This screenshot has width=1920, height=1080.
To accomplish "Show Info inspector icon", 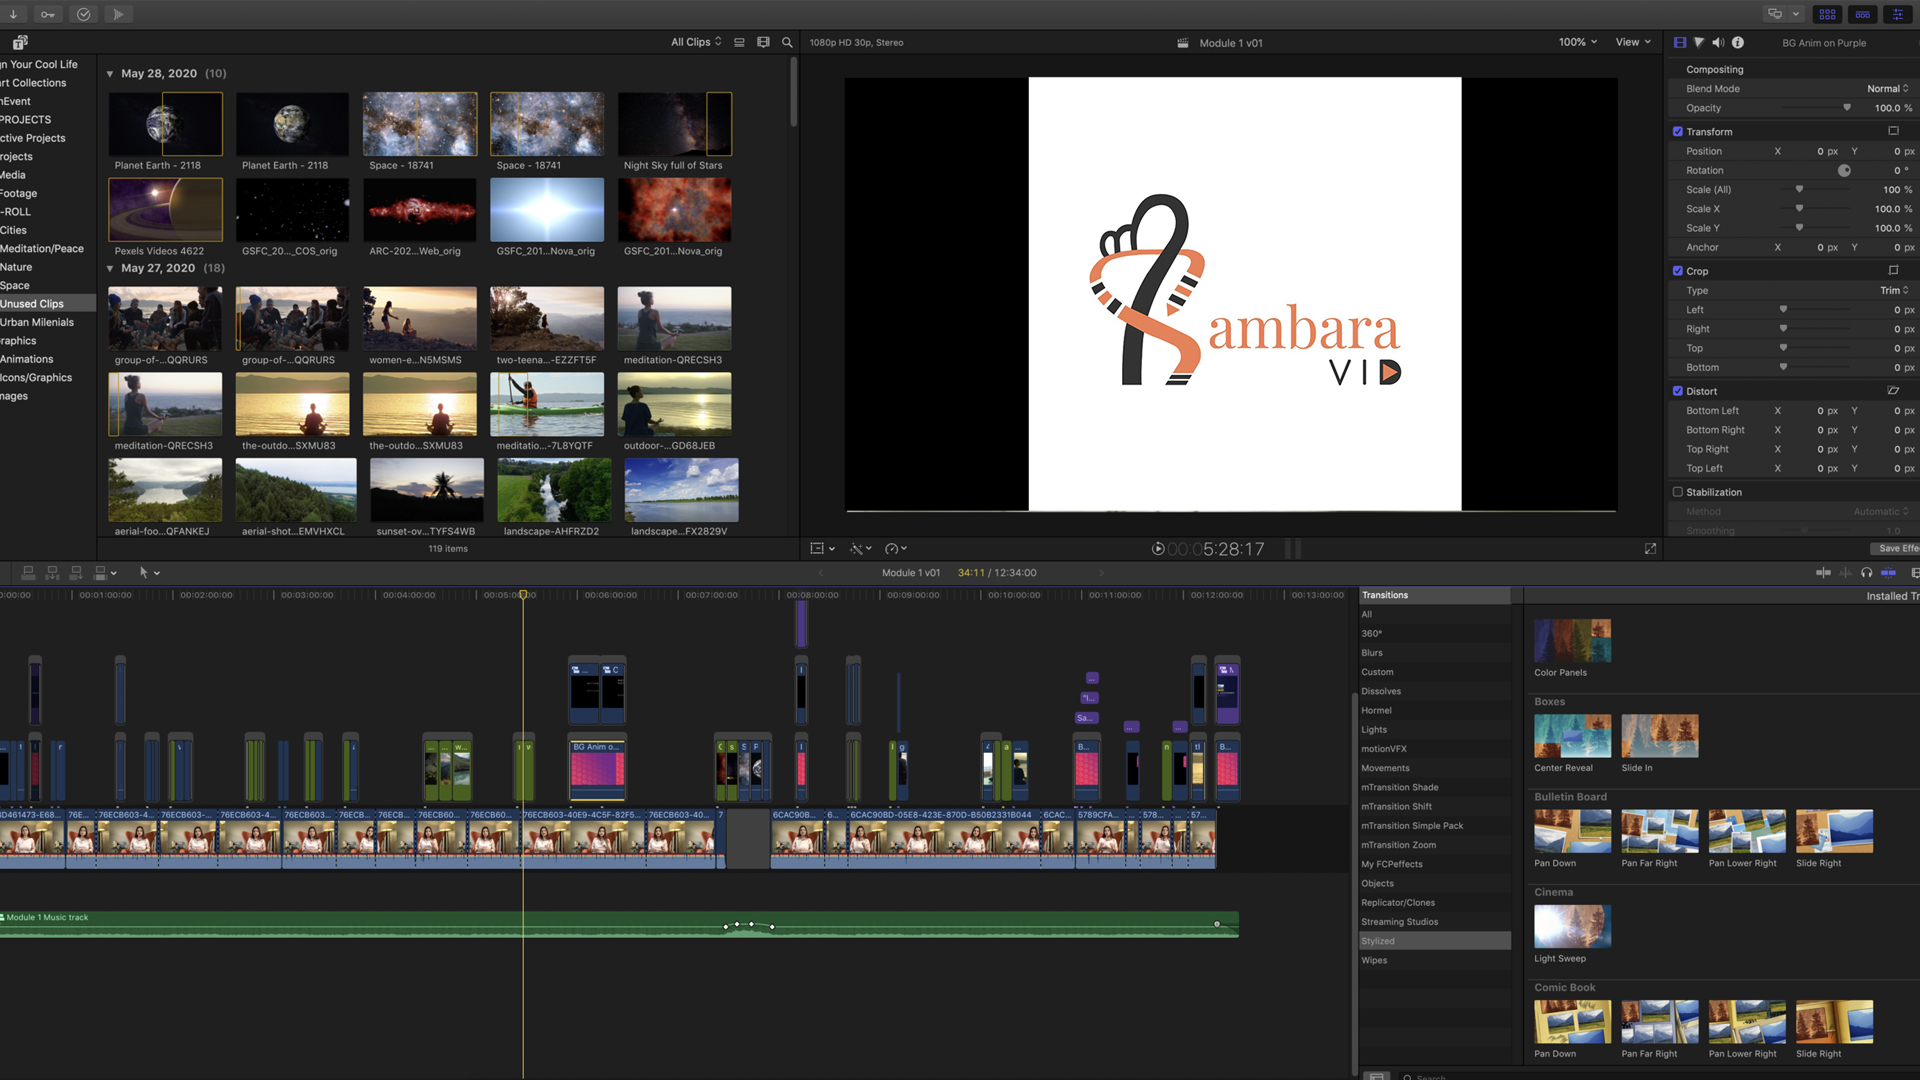I will coord(1738,42).
